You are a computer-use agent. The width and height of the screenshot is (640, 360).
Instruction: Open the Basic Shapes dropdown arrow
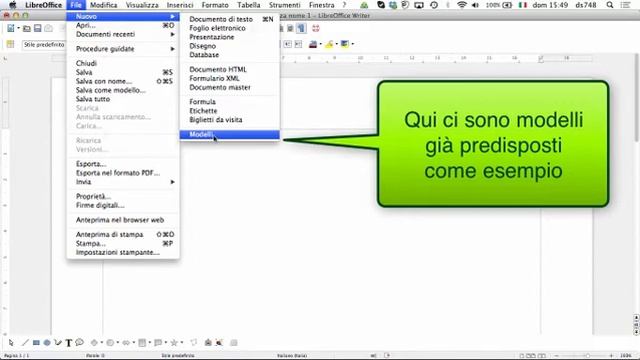(x=101, y=343)
